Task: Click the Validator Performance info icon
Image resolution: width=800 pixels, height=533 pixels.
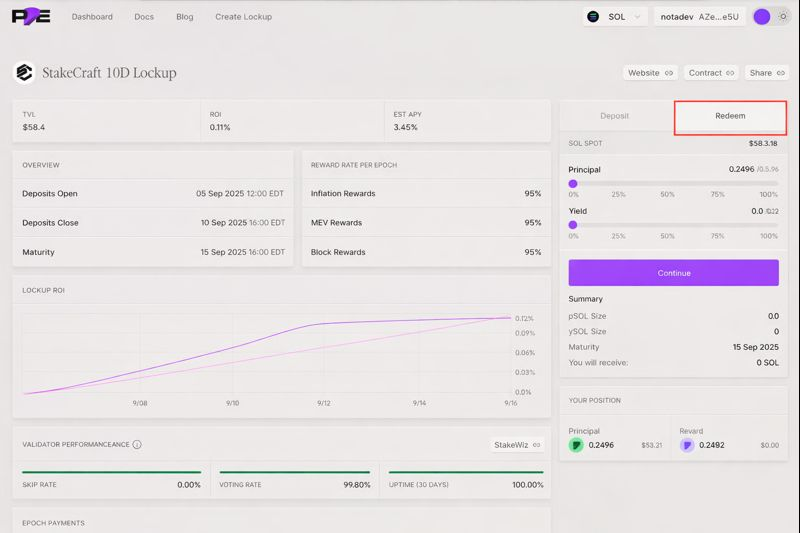Action: point(137,445)
